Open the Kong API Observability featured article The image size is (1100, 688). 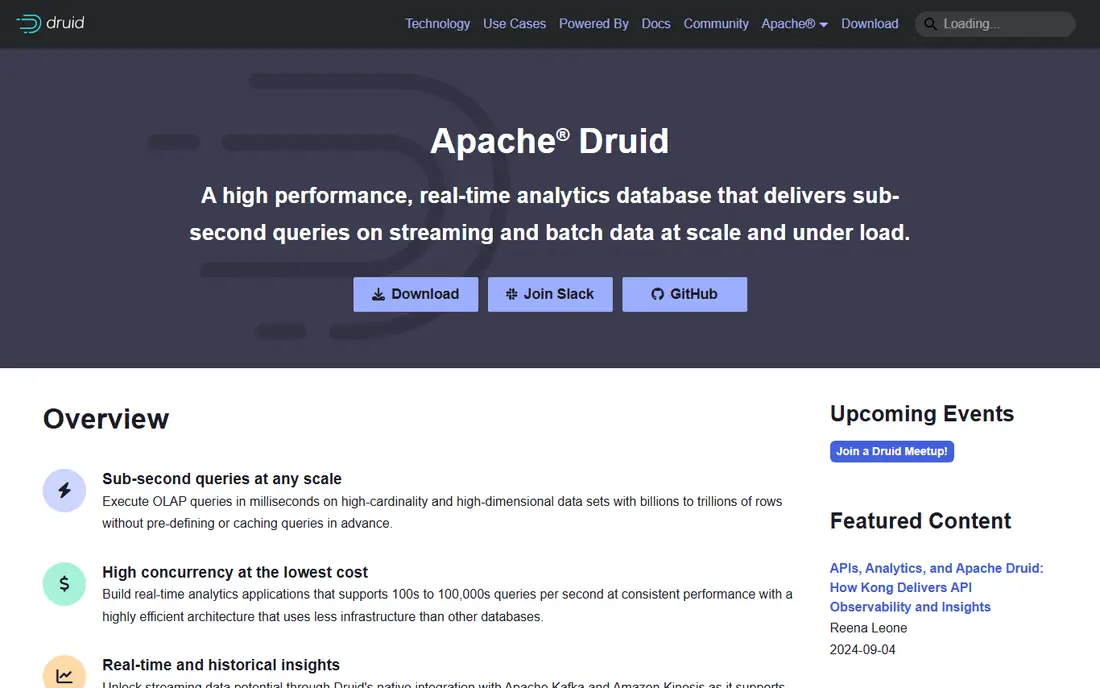click(x=936, y=588)
